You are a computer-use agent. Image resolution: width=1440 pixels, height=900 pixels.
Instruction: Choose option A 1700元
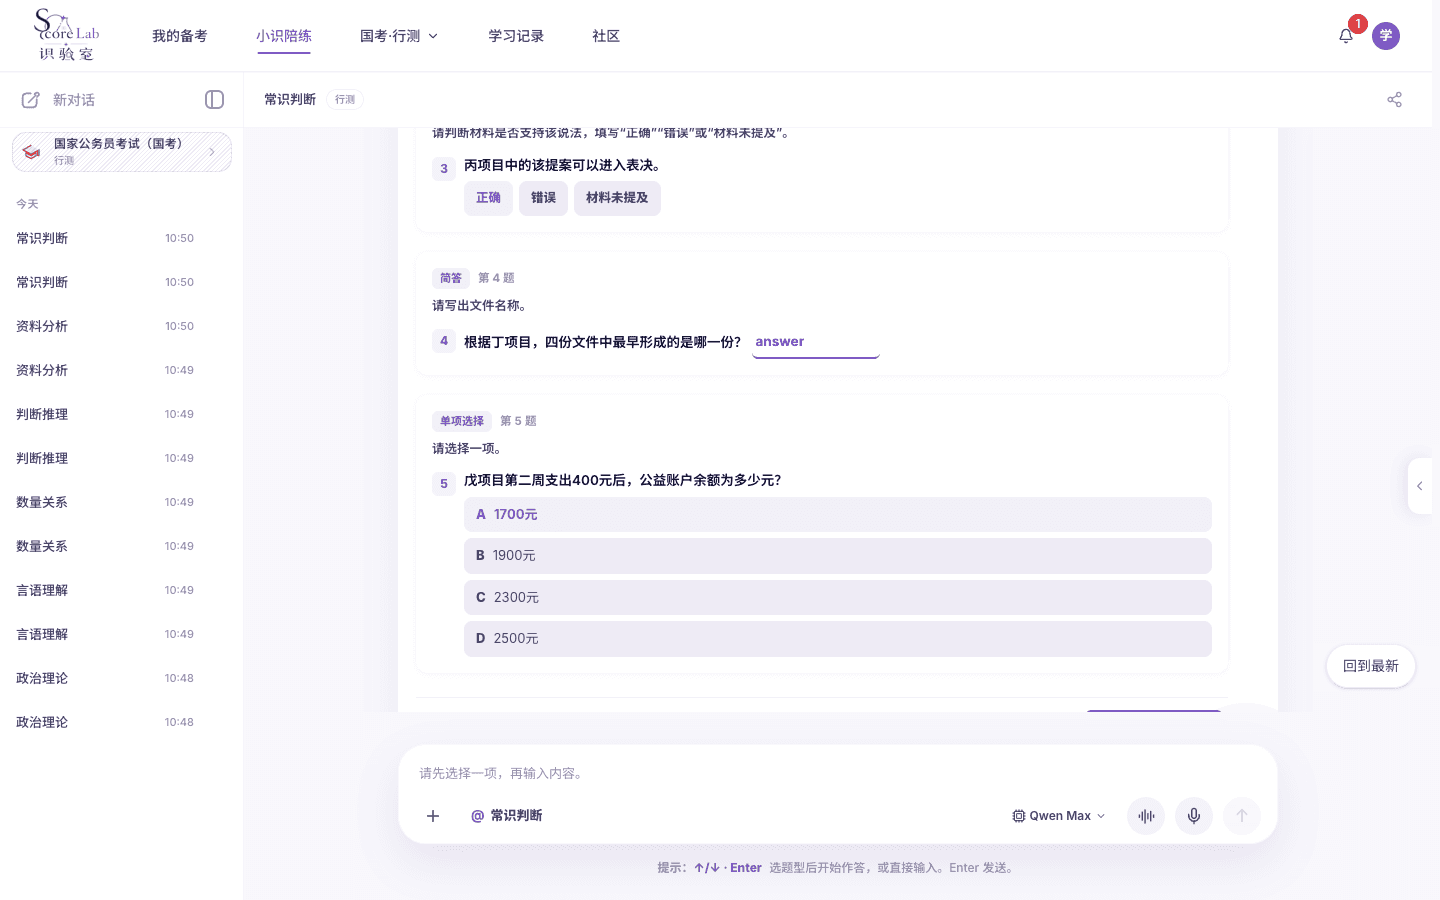click(838, 514)
